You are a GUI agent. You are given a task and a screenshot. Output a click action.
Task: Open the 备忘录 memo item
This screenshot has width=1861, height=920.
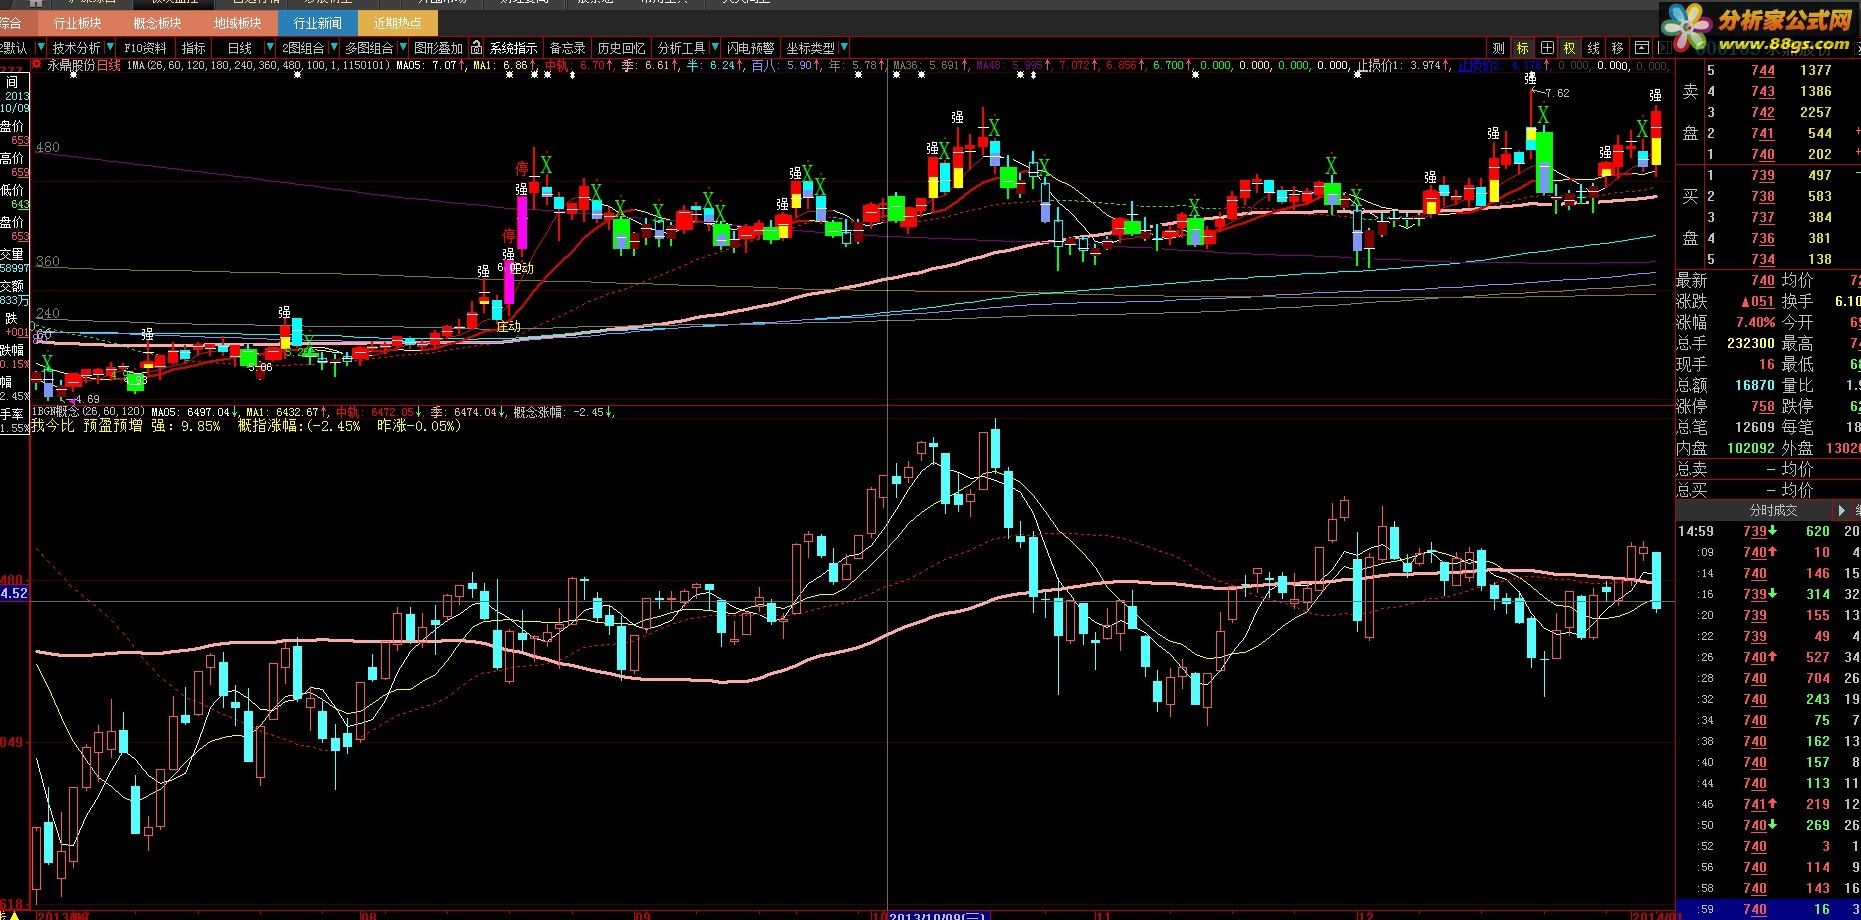tap(568, 48)
